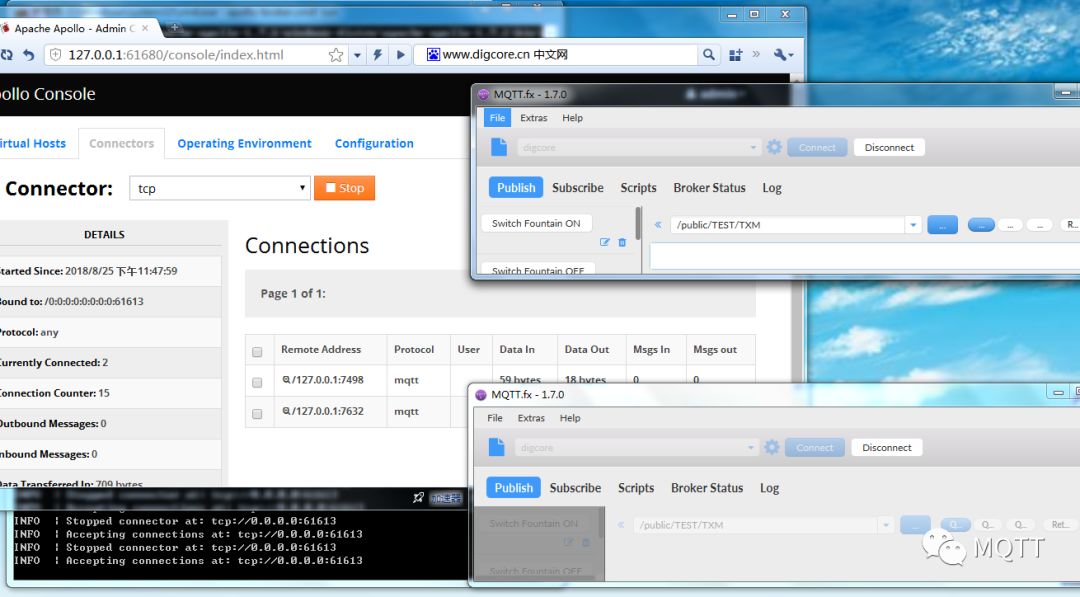The width and height of the screenshot is (1080, 597).
Task: Open the gear settings icon in upper MQTT.fx
Action: click(774, 147)
